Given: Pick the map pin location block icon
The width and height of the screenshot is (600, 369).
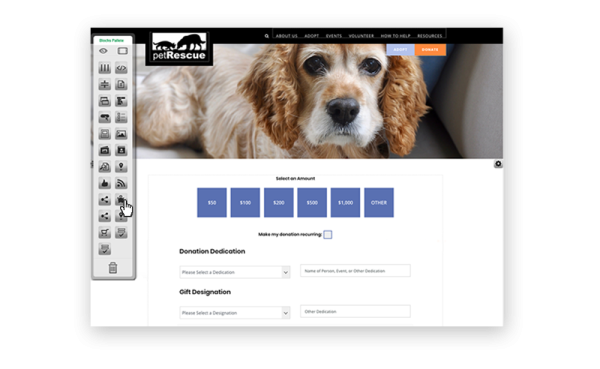Looking at the screenshot, I should pos(121,167).
